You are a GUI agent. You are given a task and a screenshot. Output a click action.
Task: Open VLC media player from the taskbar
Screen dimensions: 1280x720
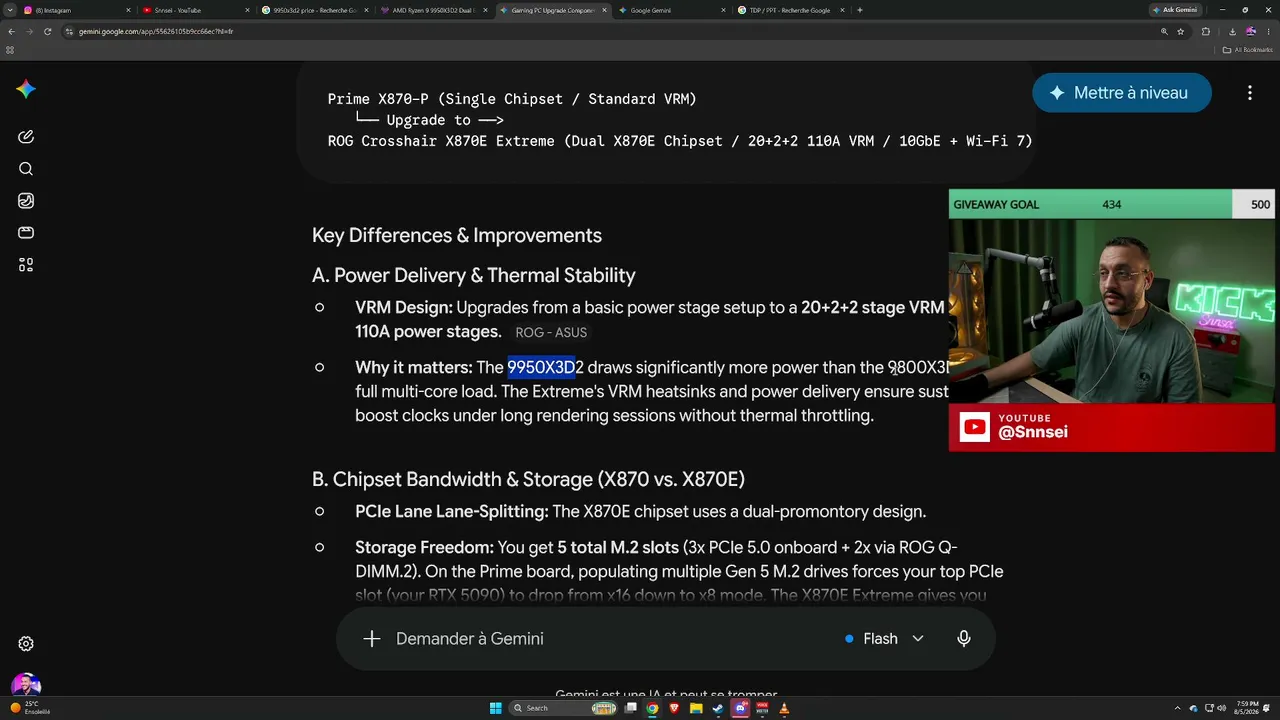(784, 708)
